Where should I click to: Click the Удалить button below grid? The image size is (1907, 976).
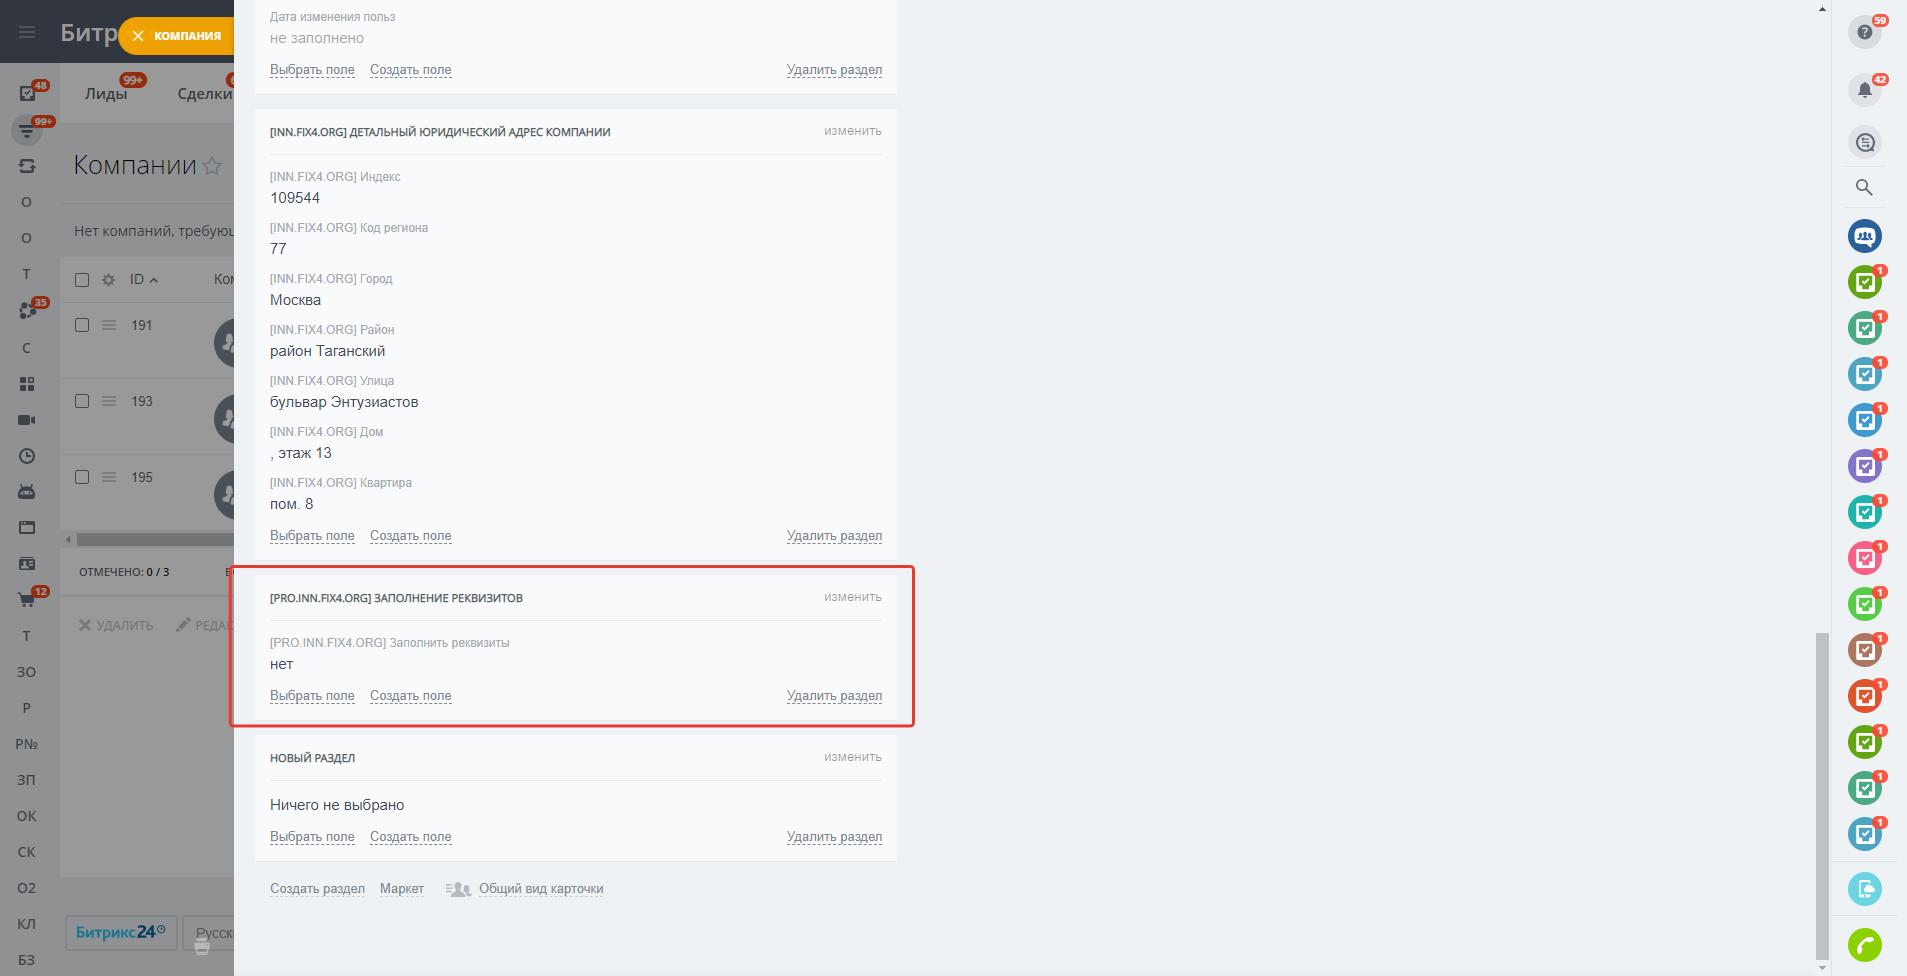pyautogui.click(x=116, y=626)
